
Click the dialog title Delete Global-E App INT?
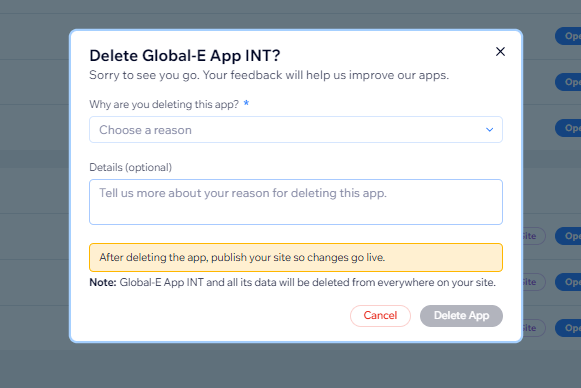click(x=185, y=56)
